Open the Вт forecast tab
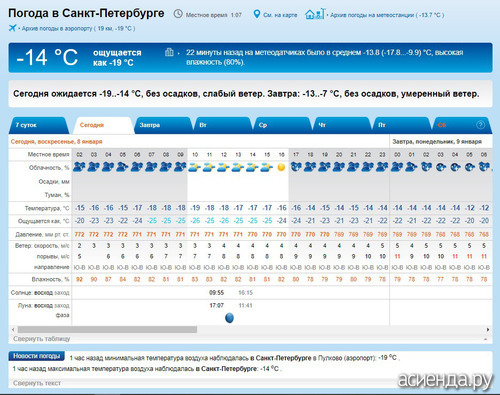This screenshot has height=395, width=500. pos(223,125)
